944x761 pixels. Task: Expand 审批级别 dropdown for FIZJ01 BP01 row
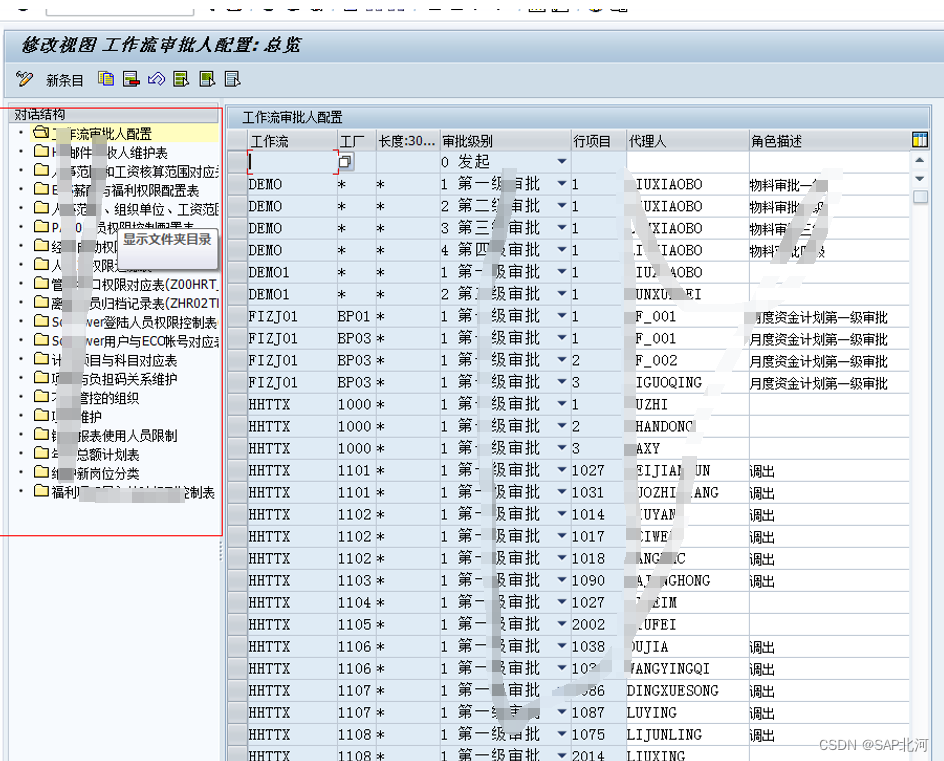(x=561, y=316)
